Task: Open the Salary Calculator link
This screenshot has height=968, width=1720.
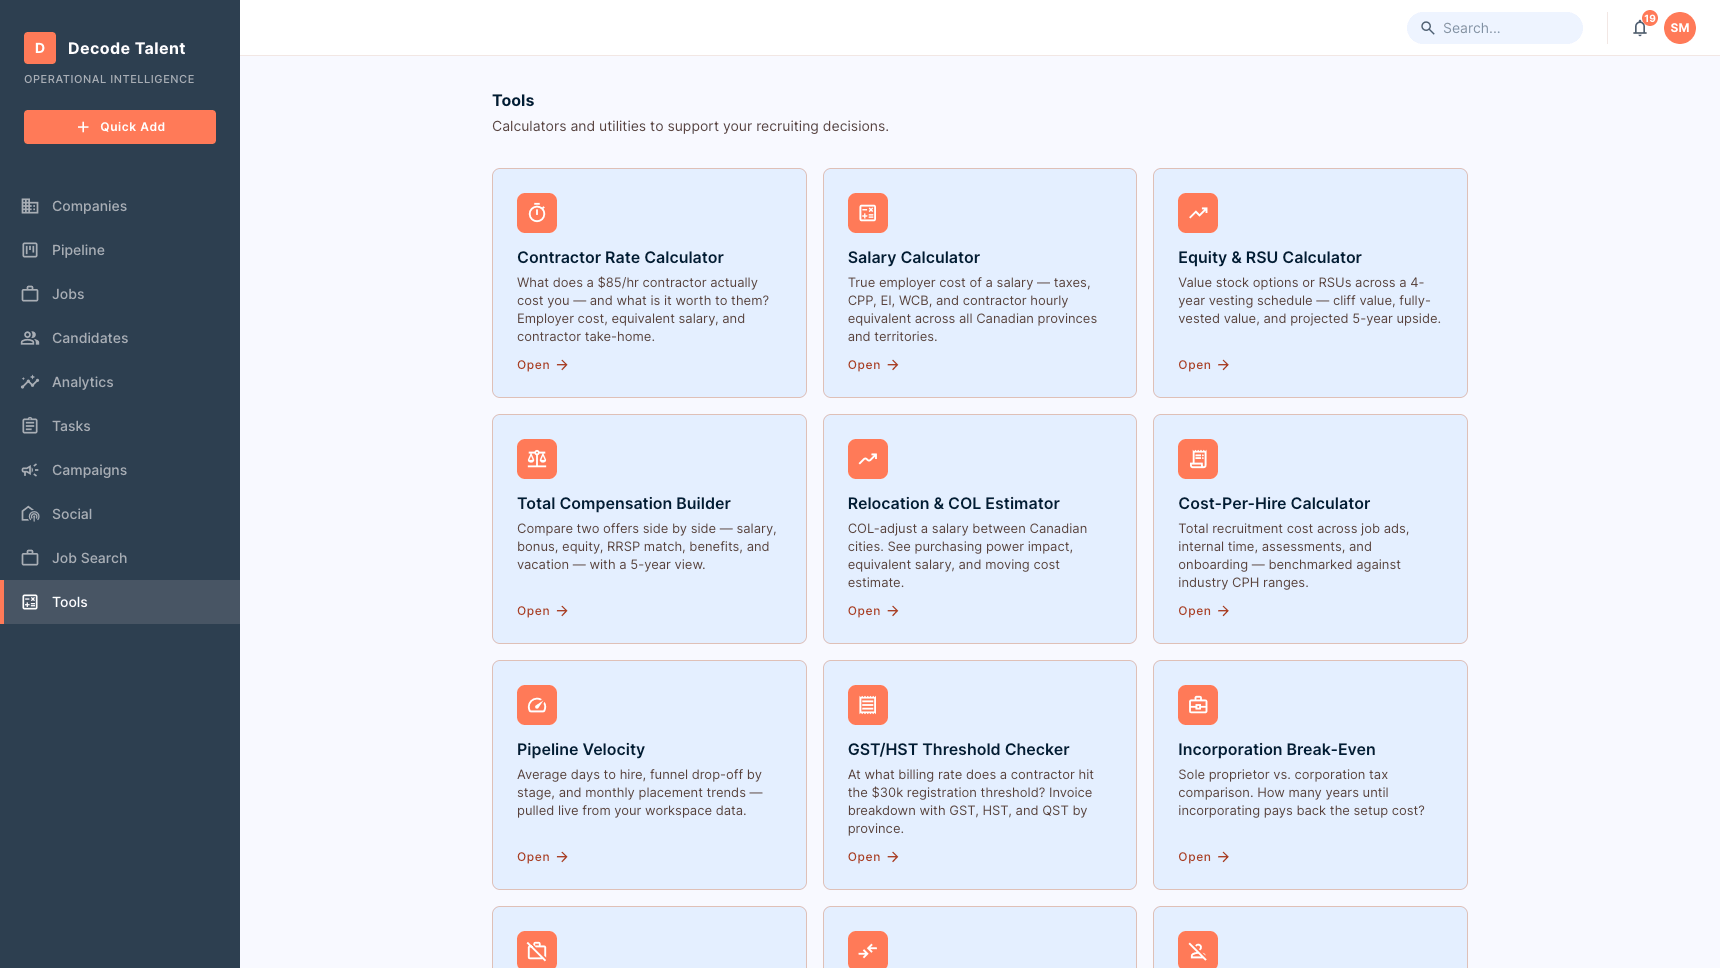Action: coord(874,365)
